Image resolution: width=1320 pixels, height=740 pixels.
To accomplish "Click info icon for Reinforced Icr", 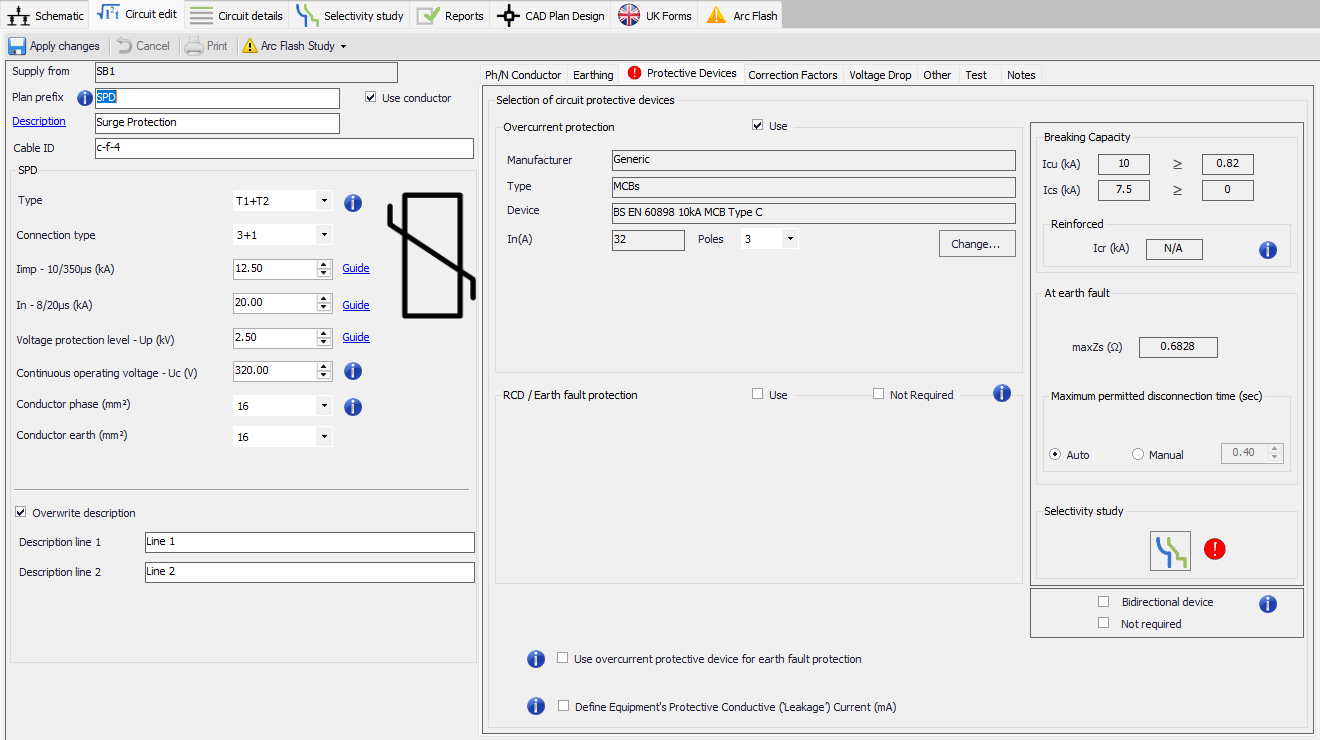I will (x=1268, y=250).
